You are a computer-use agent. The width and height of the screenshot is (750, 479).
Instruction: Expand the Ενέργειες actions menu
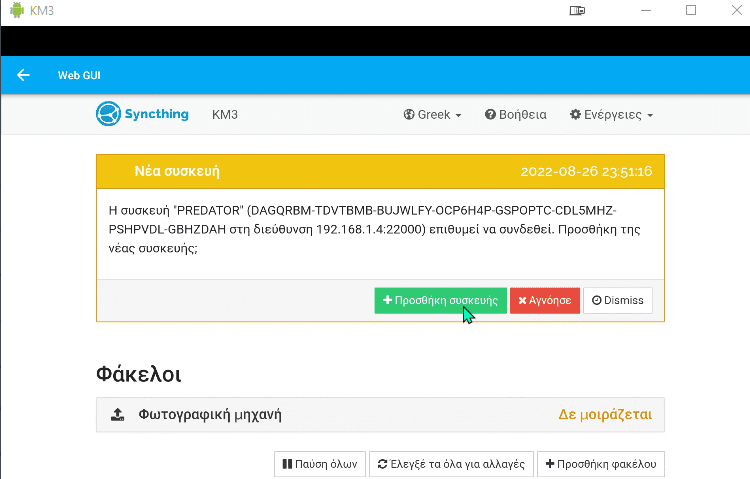(611, 115)
